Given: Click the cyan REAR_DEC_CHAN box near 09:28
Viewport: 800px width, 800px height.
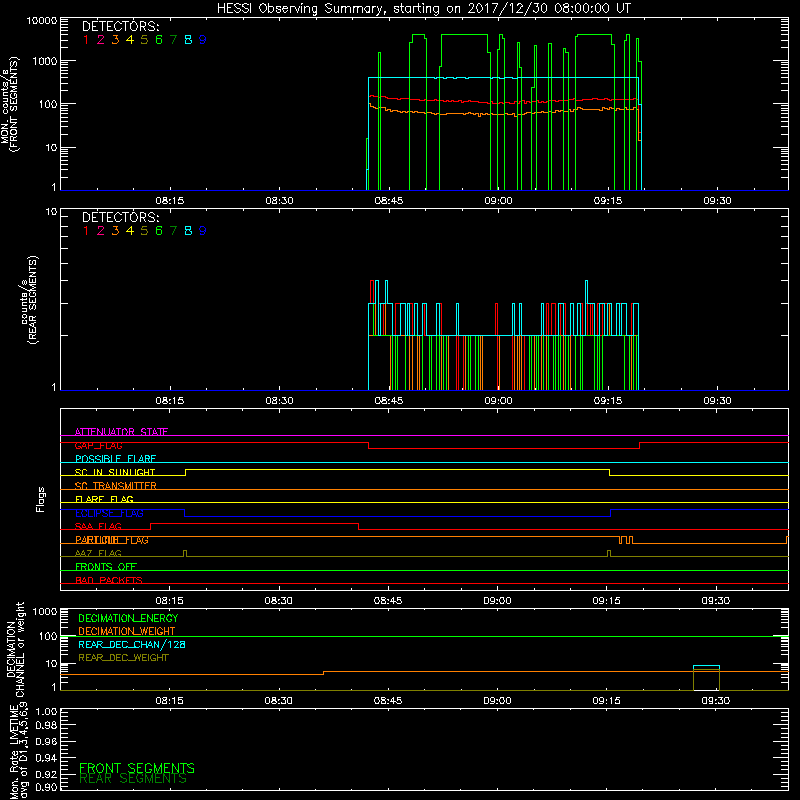Looking at the screenshot, I should point(706,669).
